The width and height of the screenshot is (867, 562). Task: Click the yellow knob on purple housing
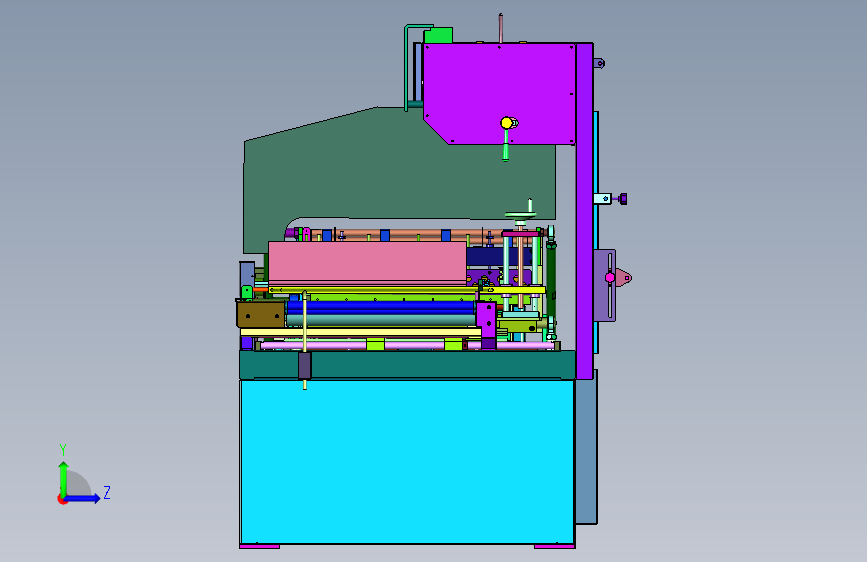506,123
